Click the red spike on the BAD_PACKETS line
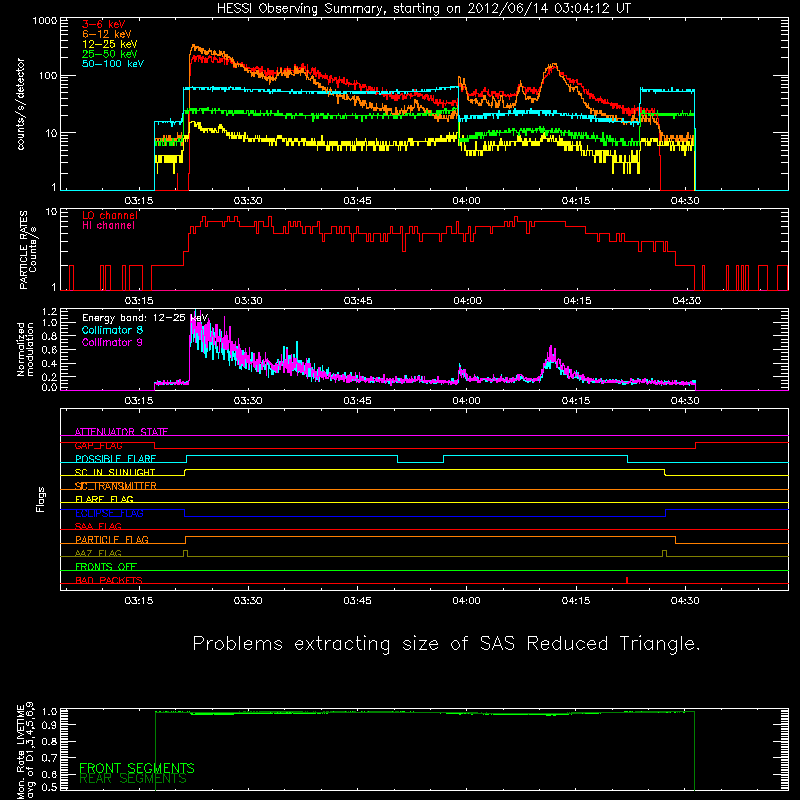This screenshot has width=800, height=800. point(627,580)
